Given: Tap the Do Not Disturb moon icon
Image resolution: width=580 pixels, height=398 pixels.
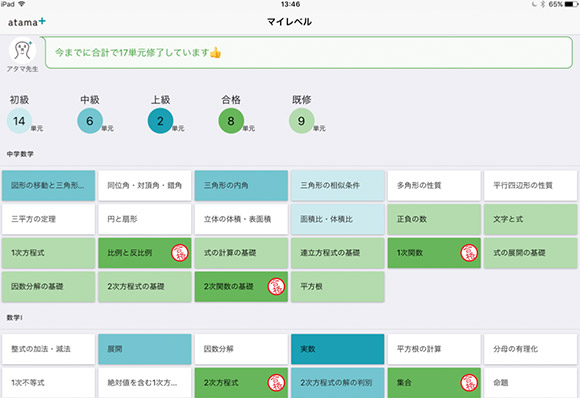Looking at the screenshot, I should point(534,4).
